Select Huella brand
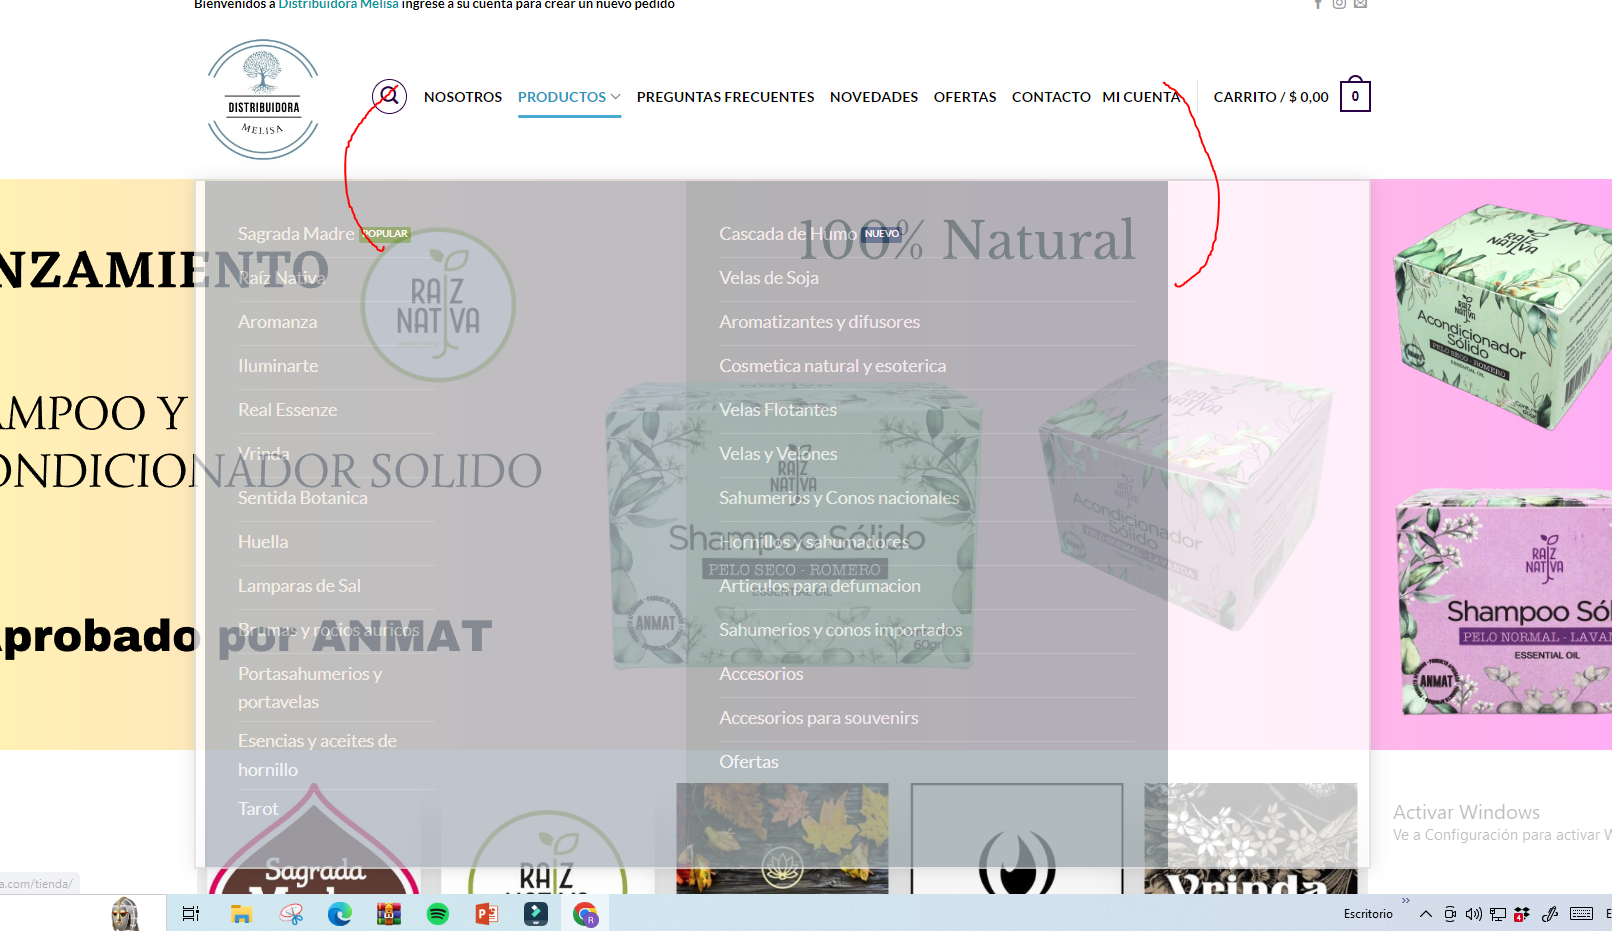Viewport: 1612px width, 931px height. (263, 542)
